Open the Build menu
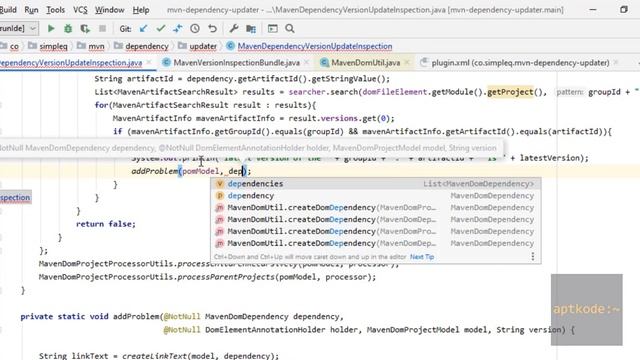640x360 pixels. click(x=8, y=10)
